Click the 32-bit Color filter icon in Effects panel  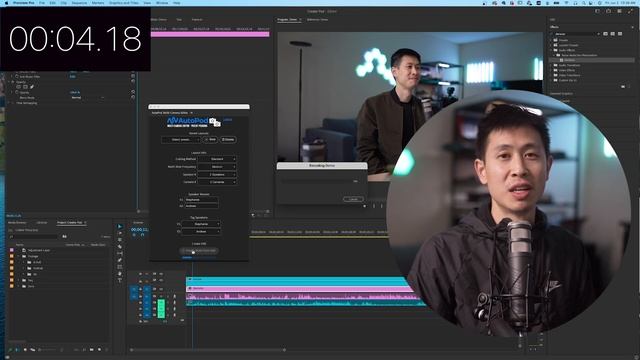pyautogui.click(x=613, y=34)
